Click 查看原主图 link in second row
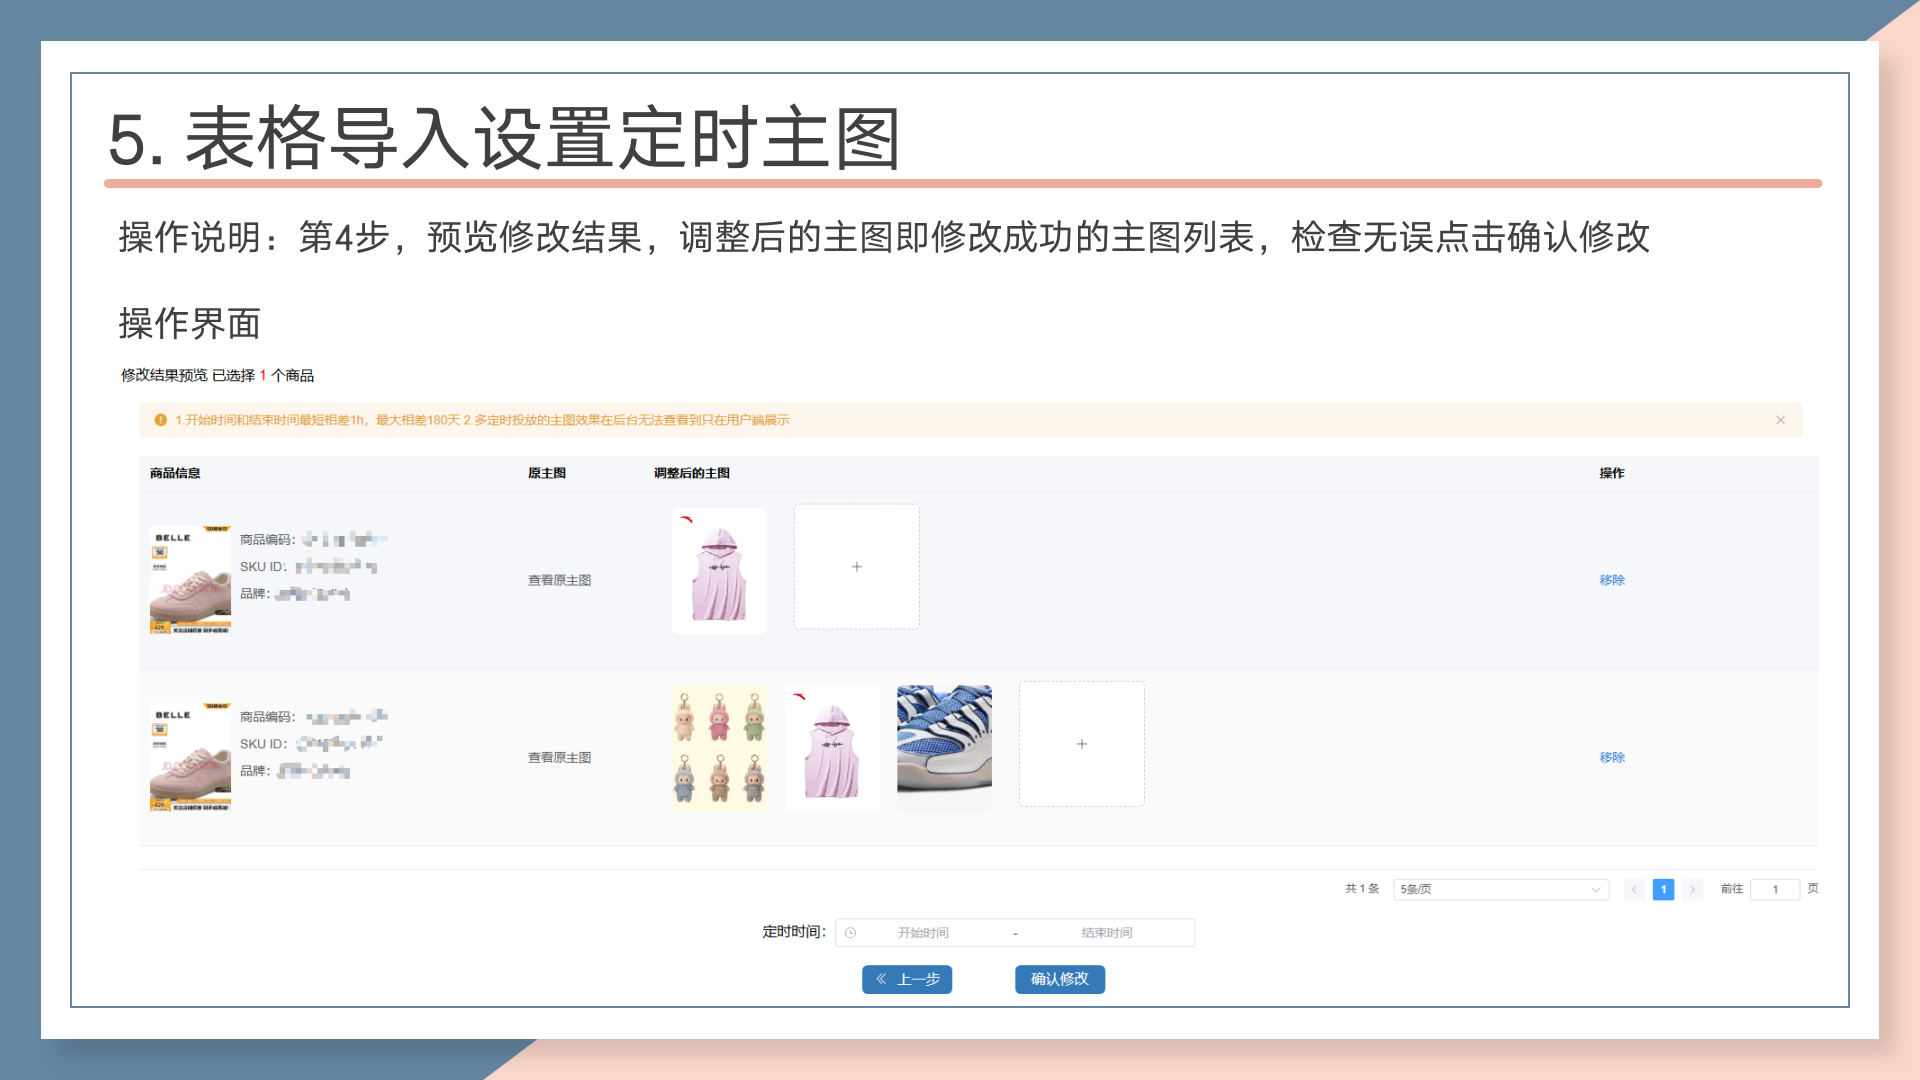The image size is (1920, 1080). tap(559, 758)
